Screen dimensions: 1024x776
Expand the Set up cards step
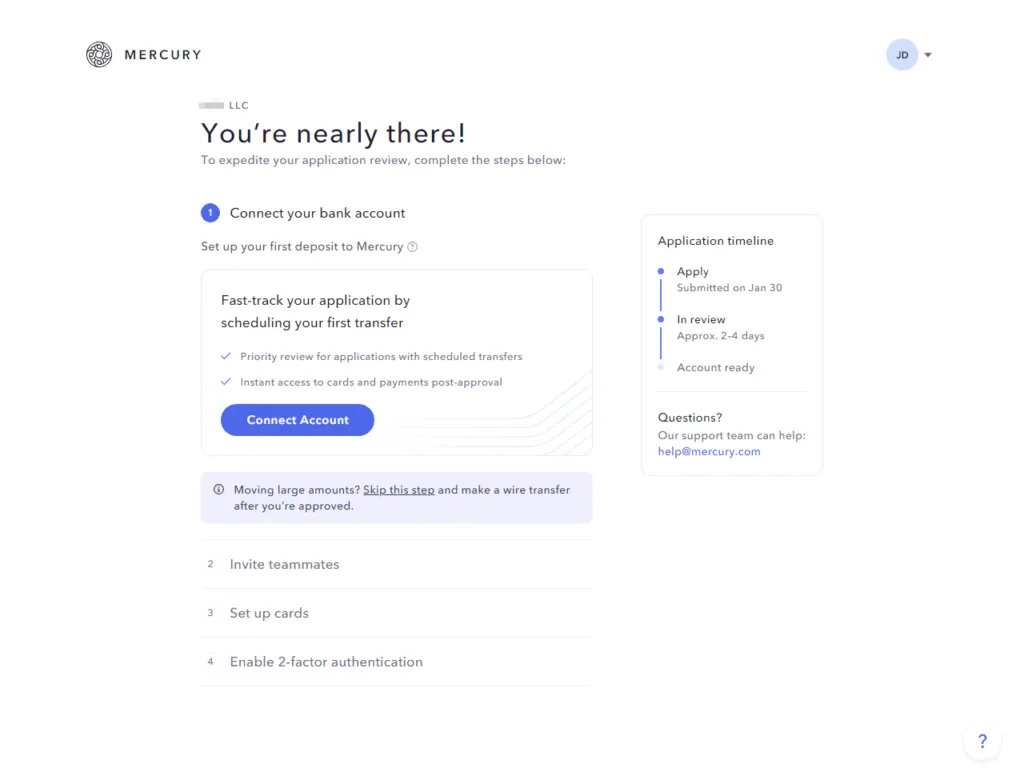click(269, 613)
